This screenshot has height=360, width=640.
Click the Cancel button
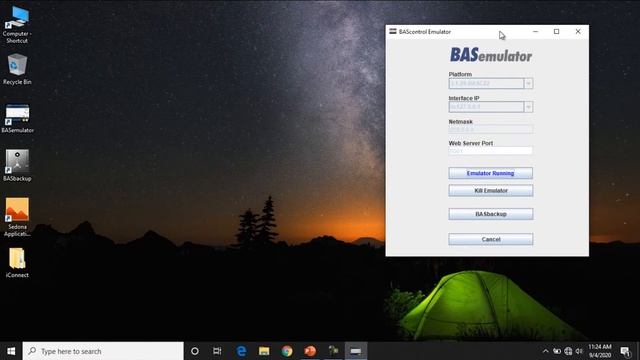tap(491, 239)
